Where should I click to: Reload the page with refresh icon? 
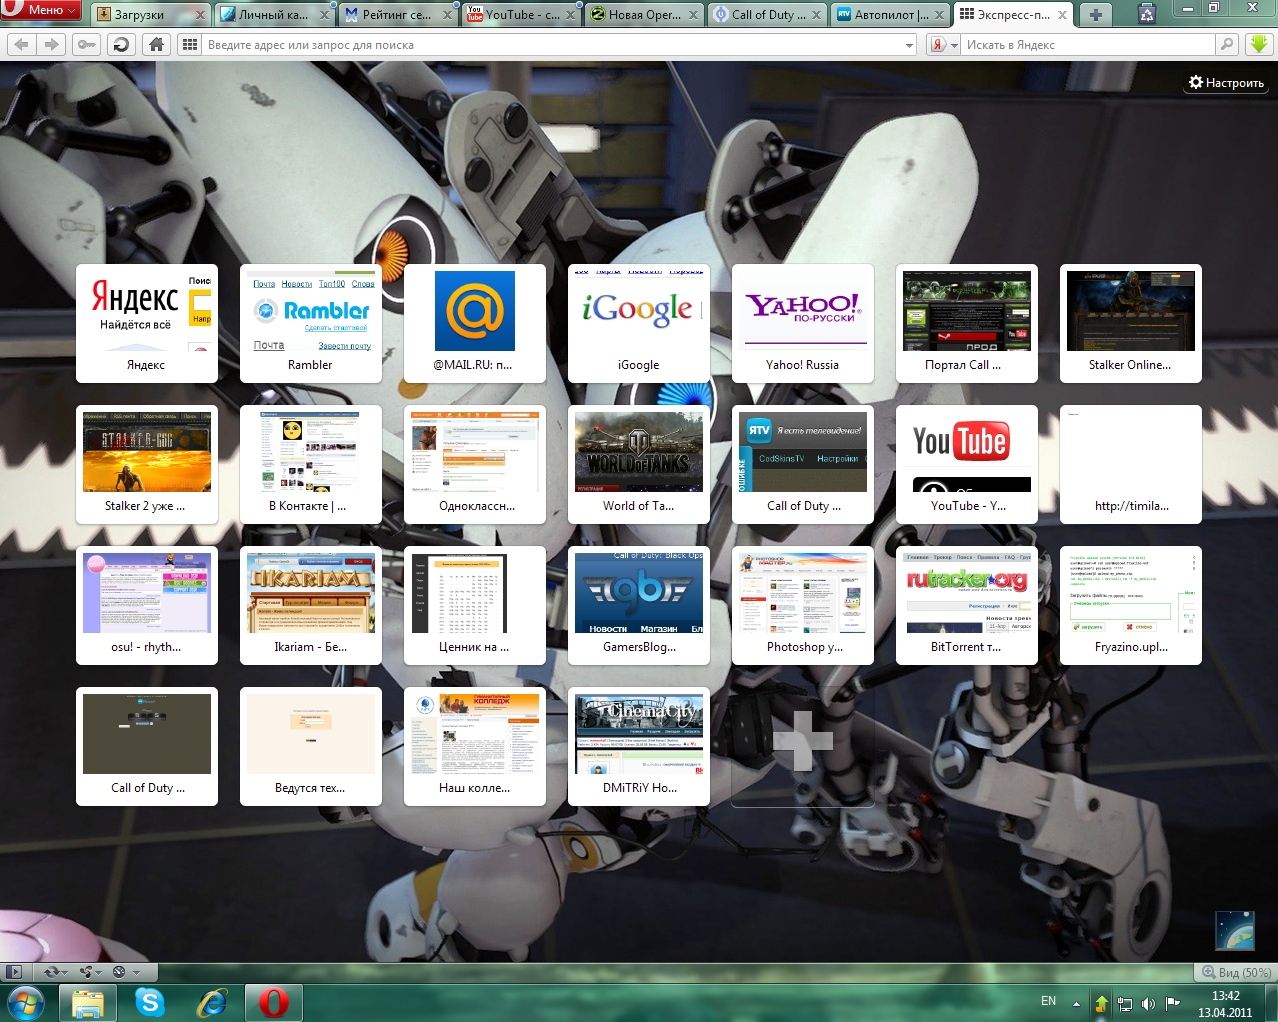[121, 44]
